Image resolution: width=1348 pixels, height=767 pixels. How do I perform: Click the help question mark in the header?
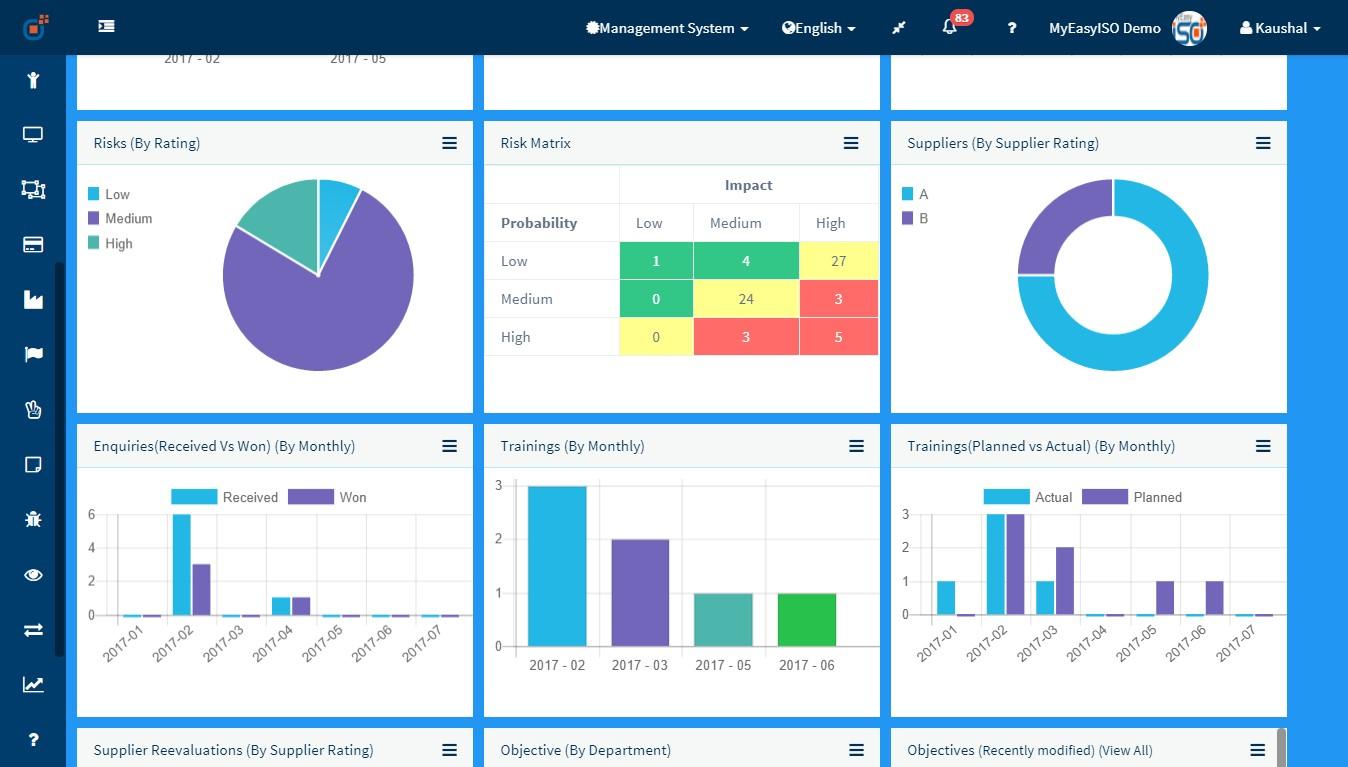1012,28
